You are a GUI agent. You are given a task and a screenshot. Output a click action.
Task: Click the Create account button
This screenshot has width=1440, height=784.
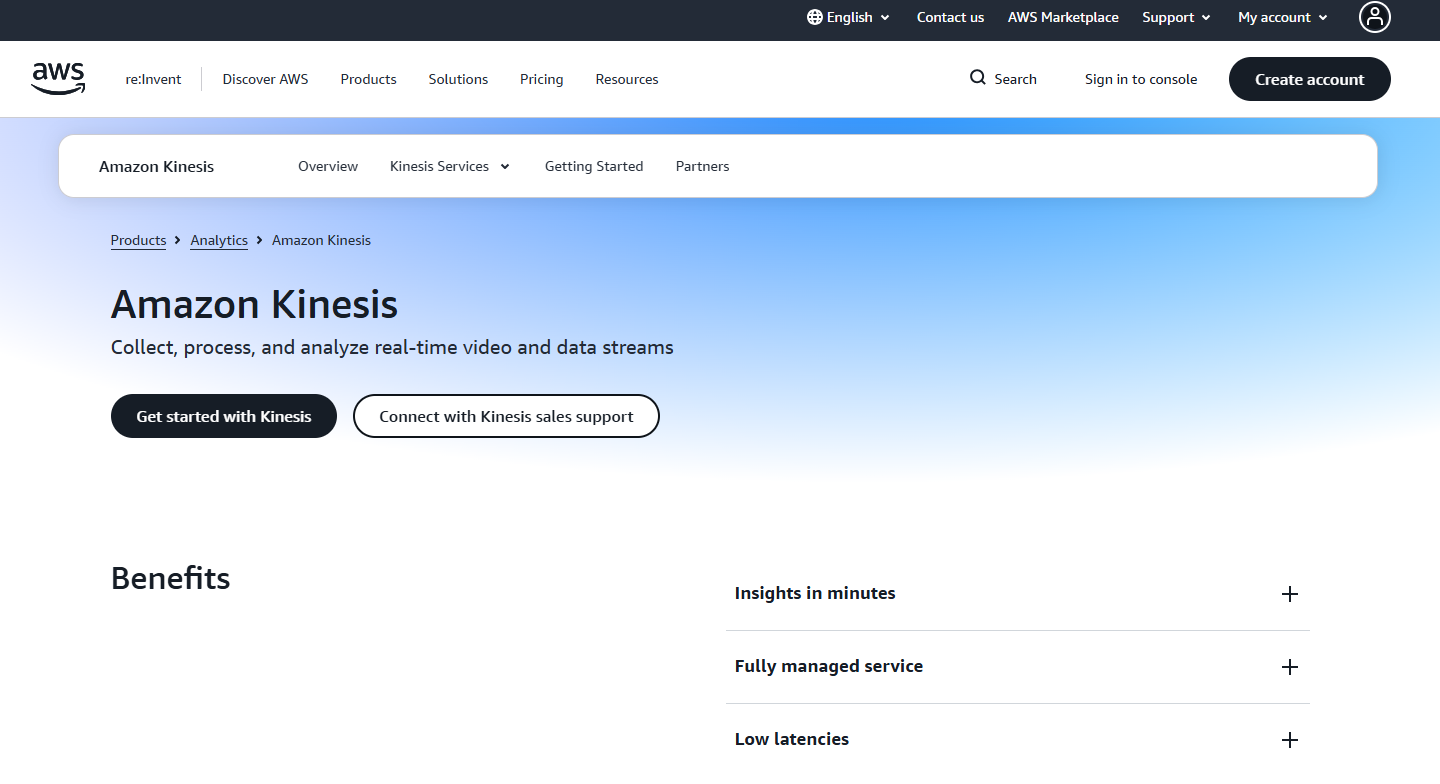[x=1310, y=79]
